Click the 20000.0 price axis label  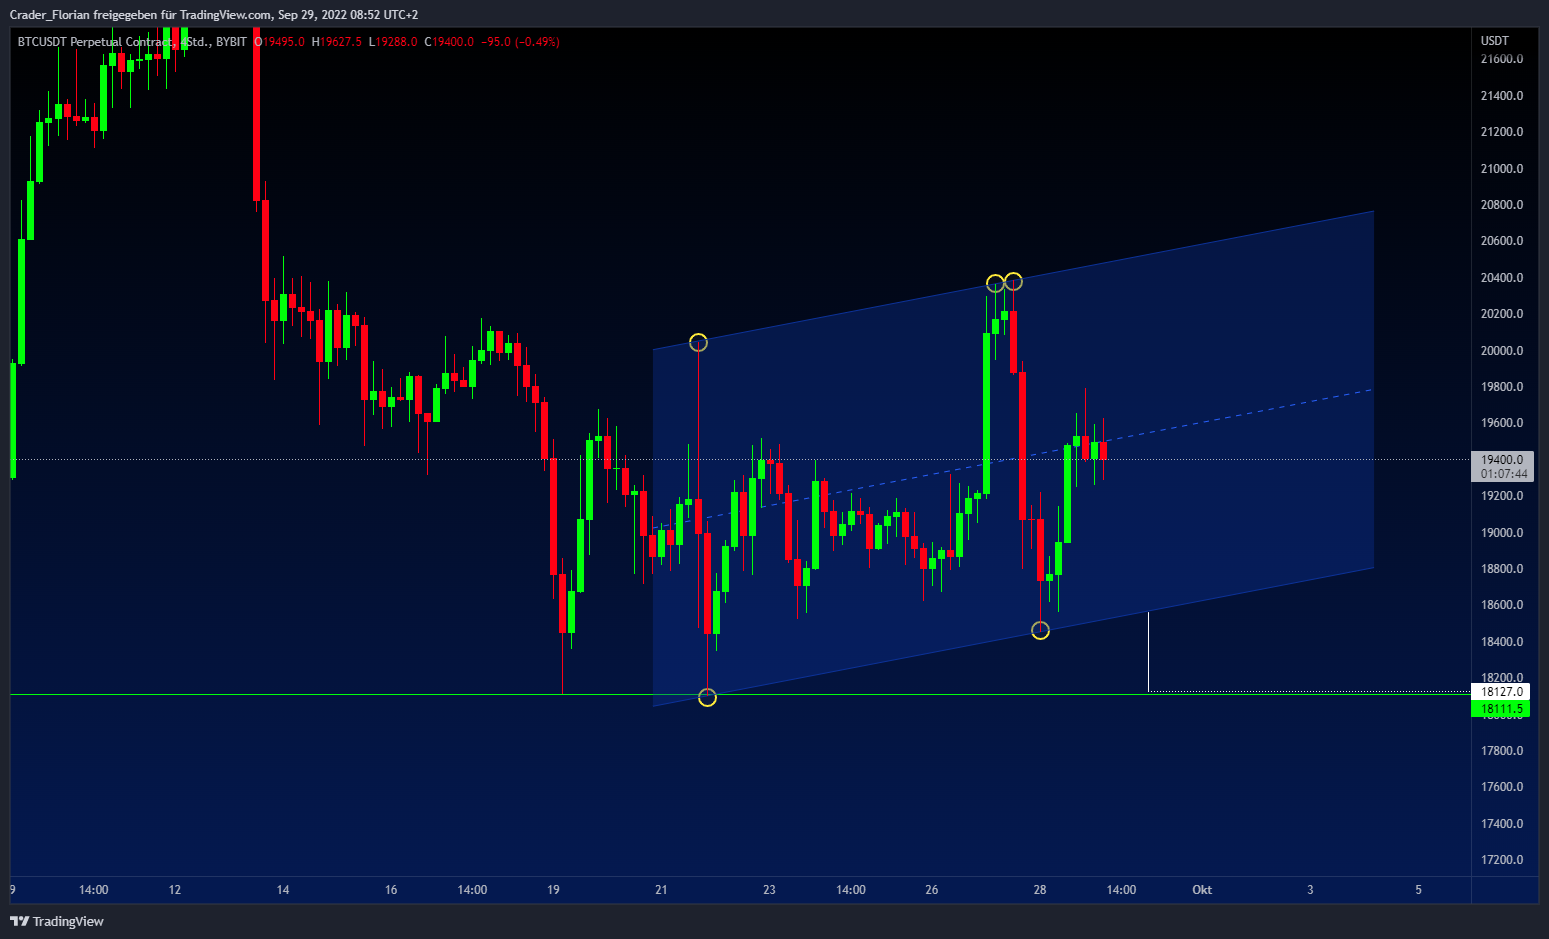(1502, 351)
